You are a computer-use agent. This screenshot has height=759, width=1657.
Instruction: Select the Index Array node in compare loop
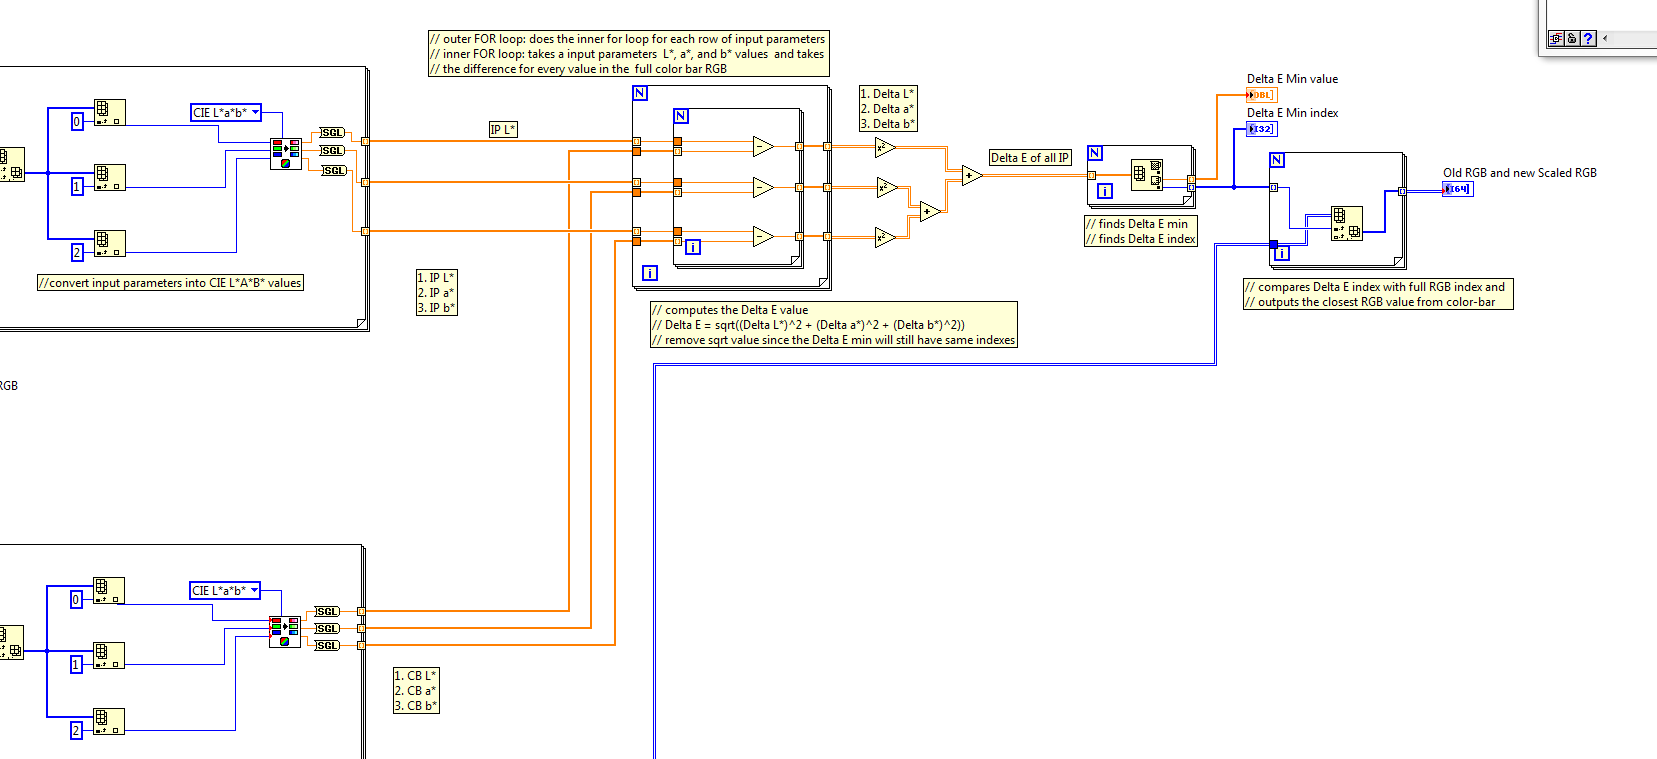[1347, 223]
